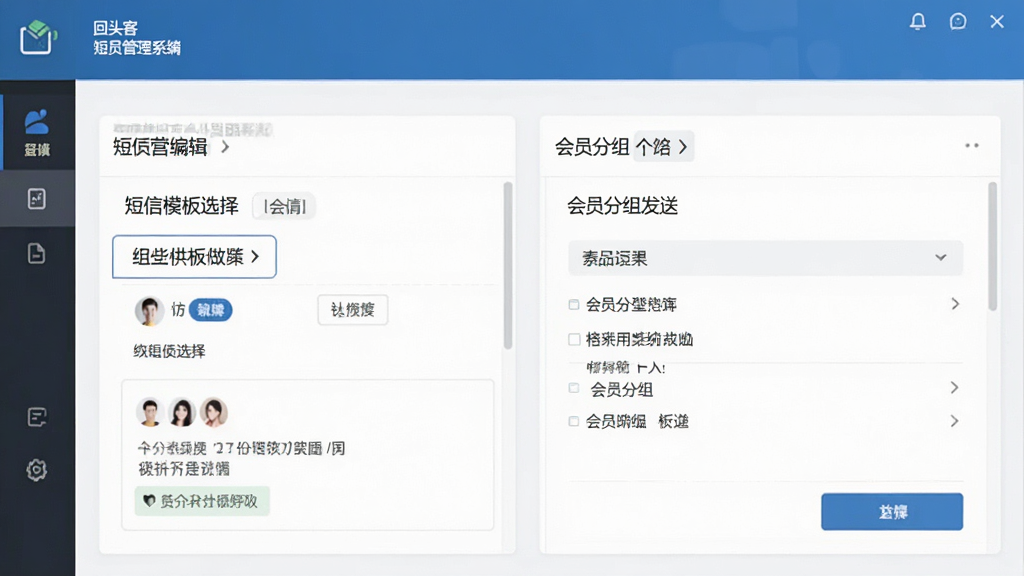This screenshot has width=1024, height=576.
Task: Open the 个络 selector beside 会员分组
Action: [664, 146]
